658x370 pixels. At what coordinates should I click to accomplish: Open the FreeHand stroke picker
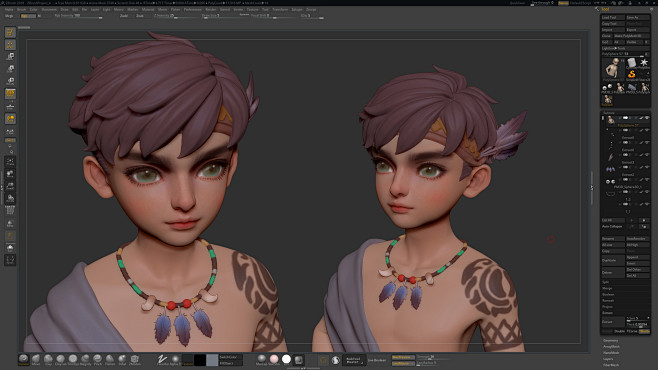click(163, 359)
